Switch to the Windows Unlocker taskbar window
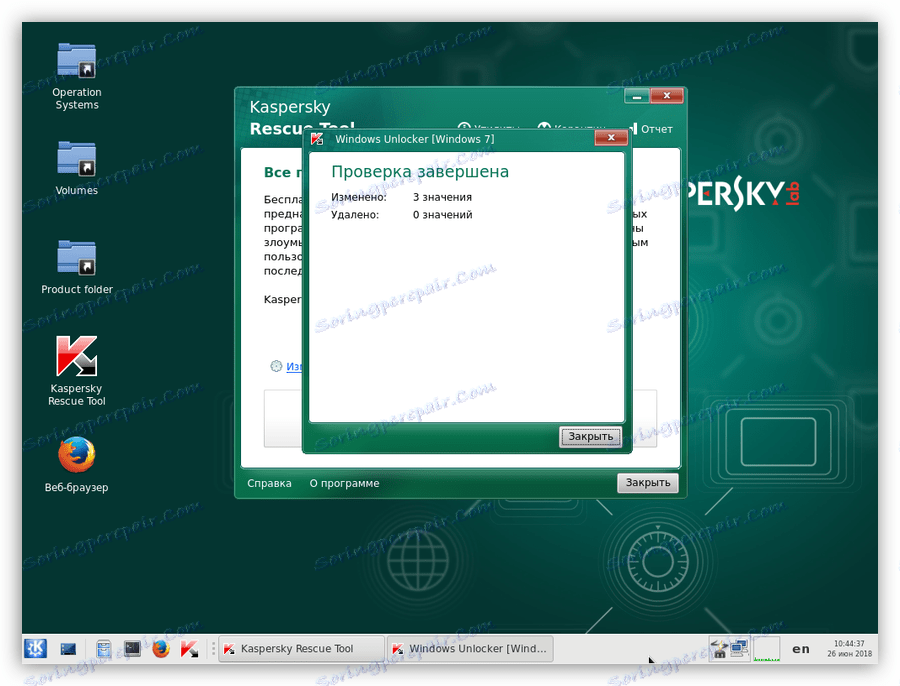900x686 pixels. click(470, 648)
